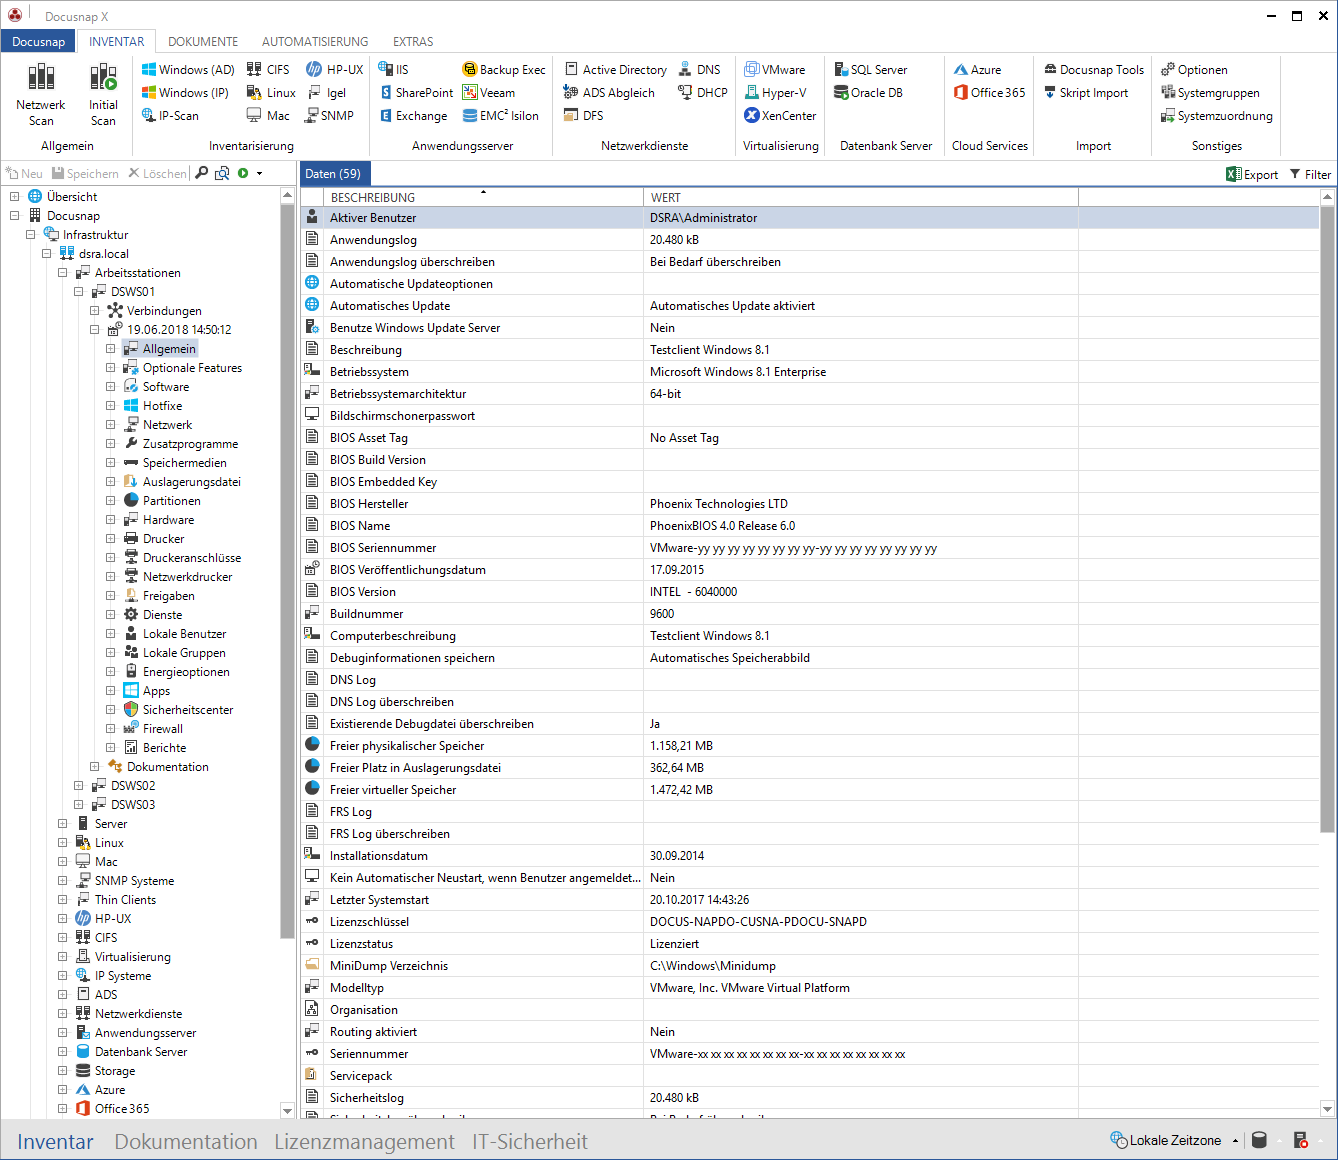The image size is (1338, 1160).
Task: Select the Lokale Benutzer tree item
Action: coord(175,634)
